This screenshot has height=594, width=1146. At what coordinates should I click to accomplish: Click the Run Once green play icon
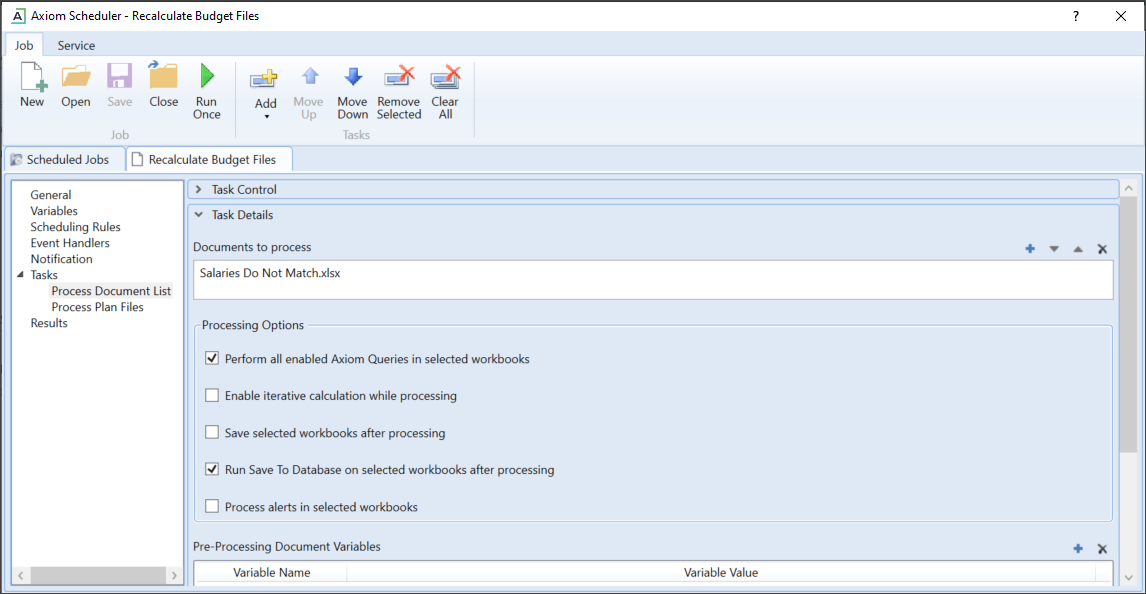coord(207,78)
